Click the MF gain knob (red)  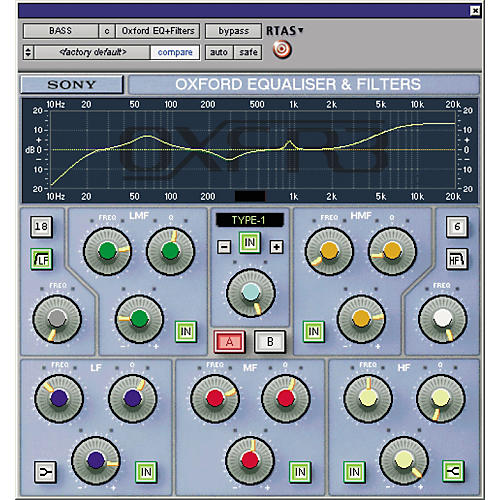pos(250,461)
